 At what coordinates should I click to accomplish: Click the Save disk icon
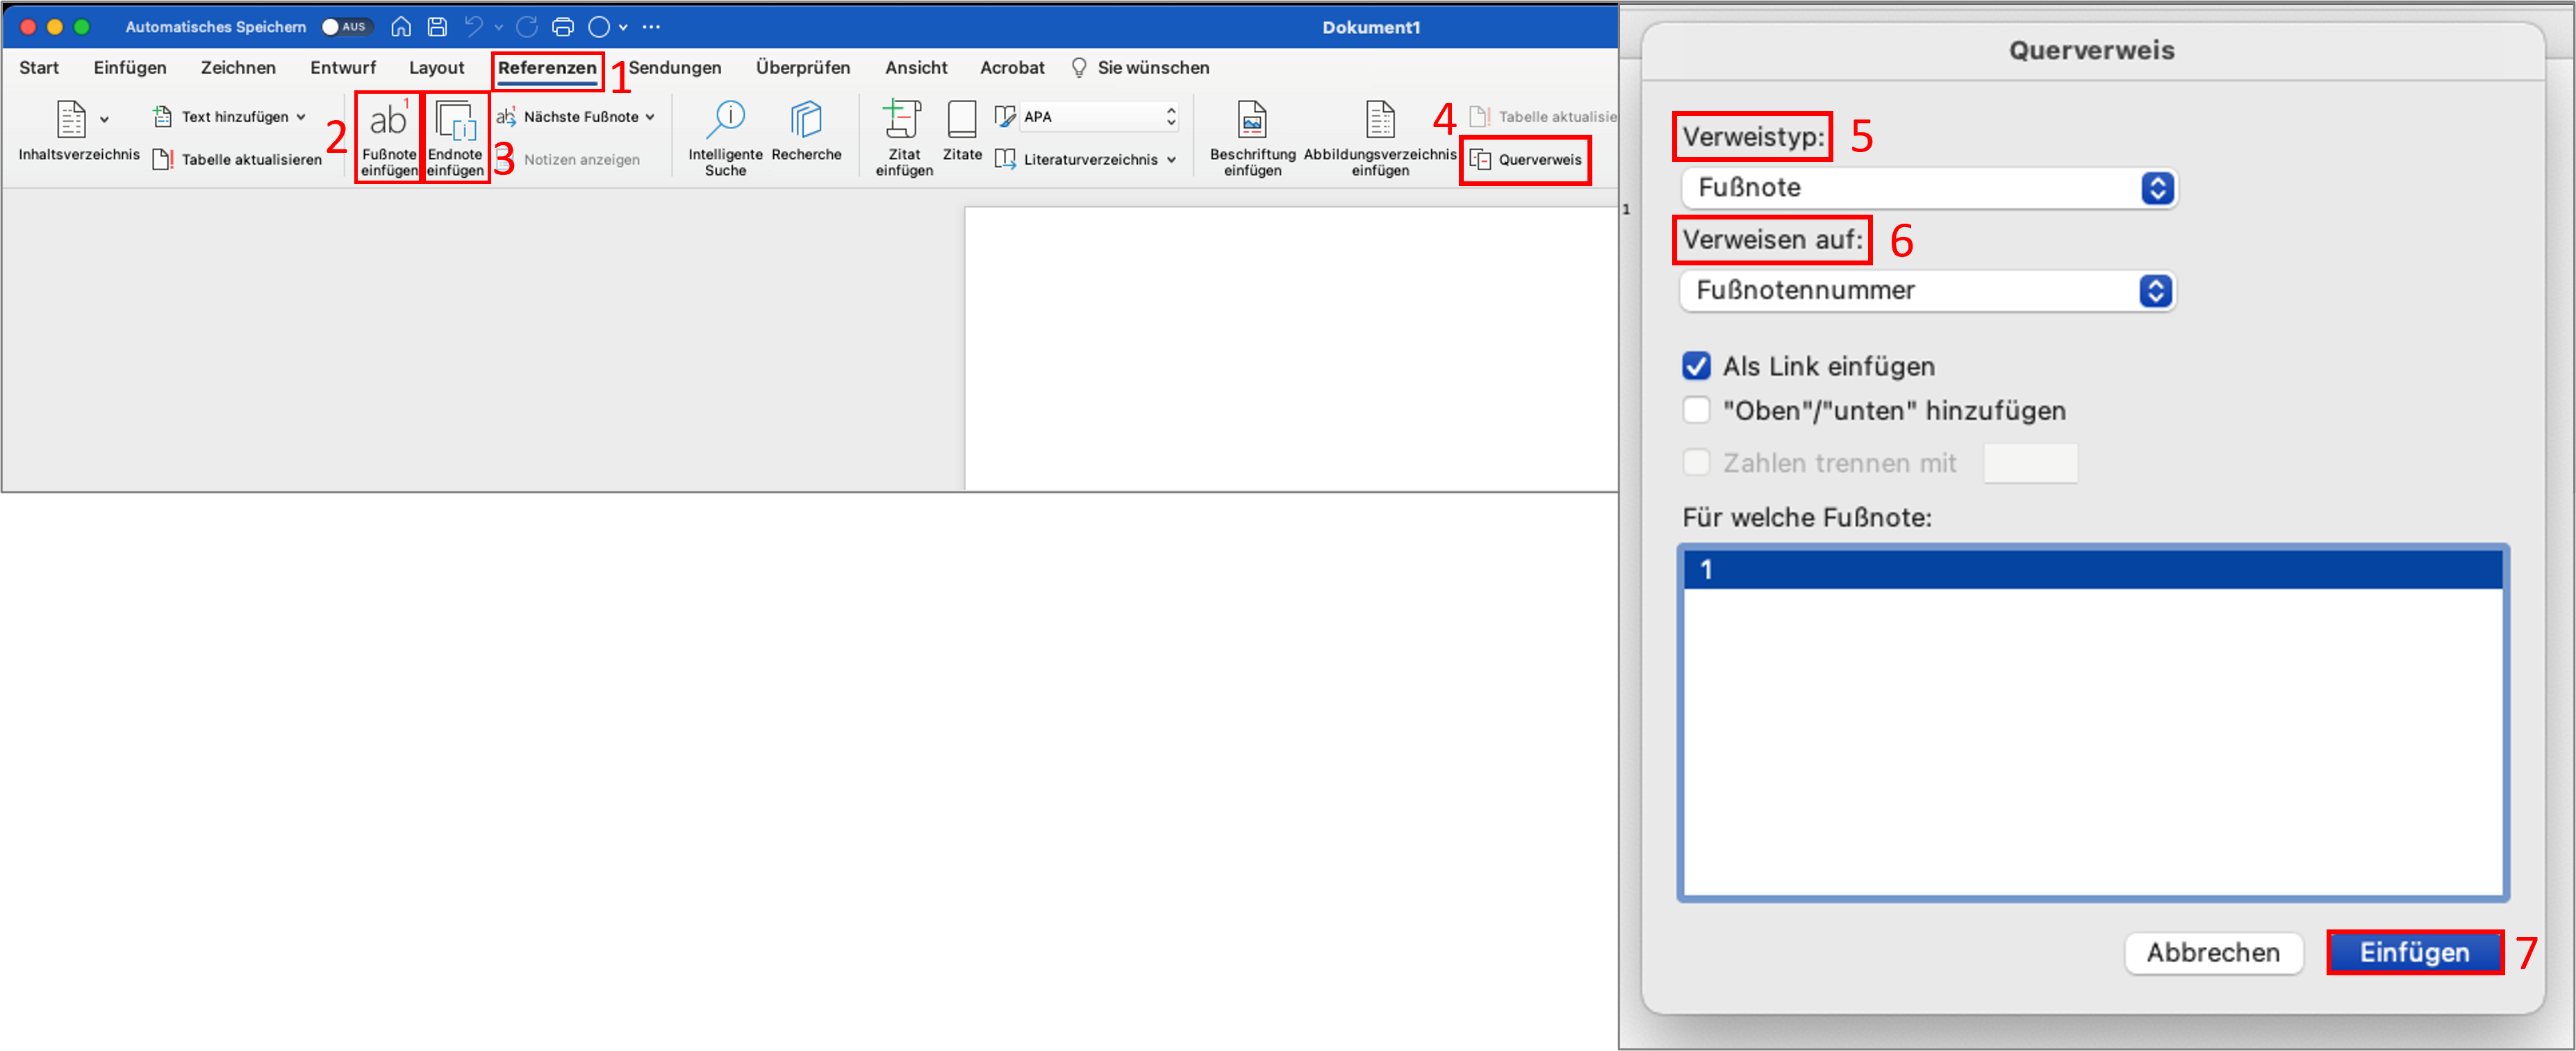(437, 27)
